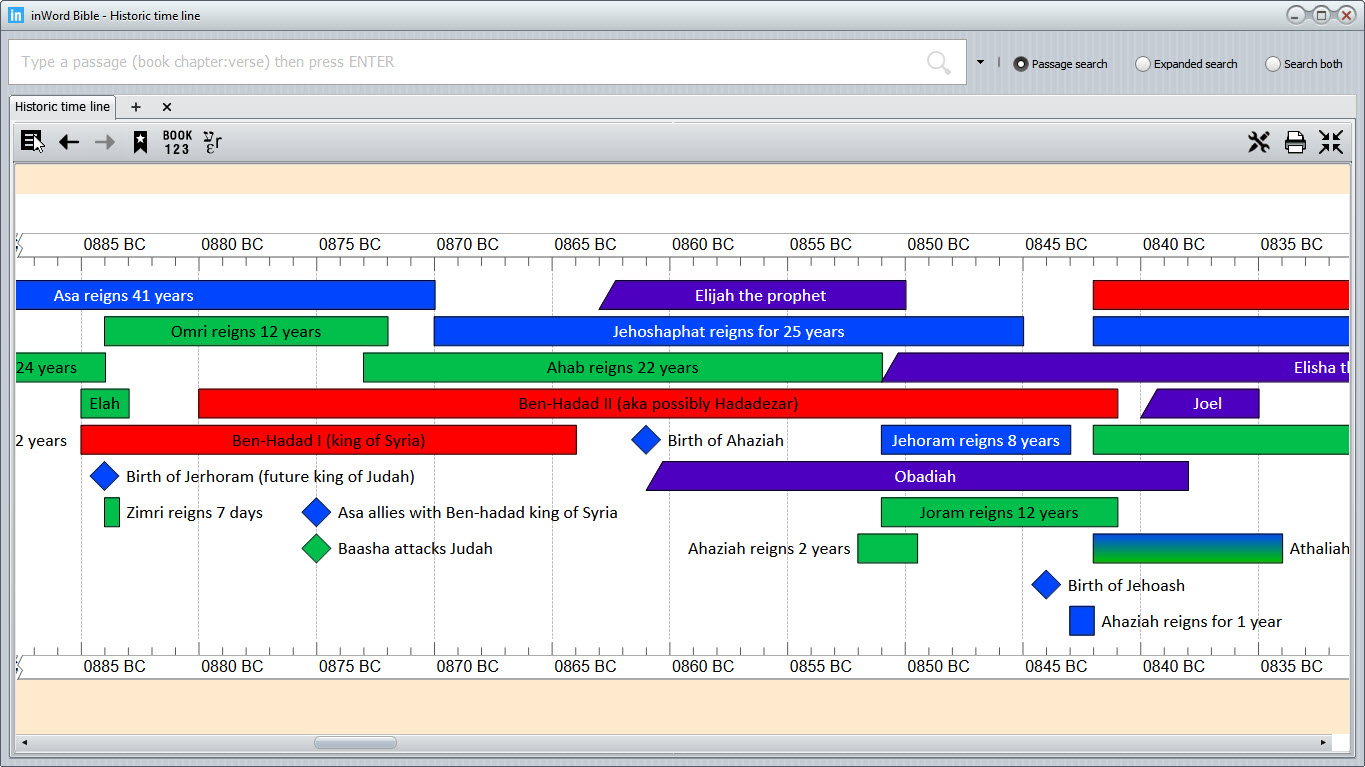Open the table of contents icon
Viewport: 1365px width, 767px height.
tap(29, 141)
